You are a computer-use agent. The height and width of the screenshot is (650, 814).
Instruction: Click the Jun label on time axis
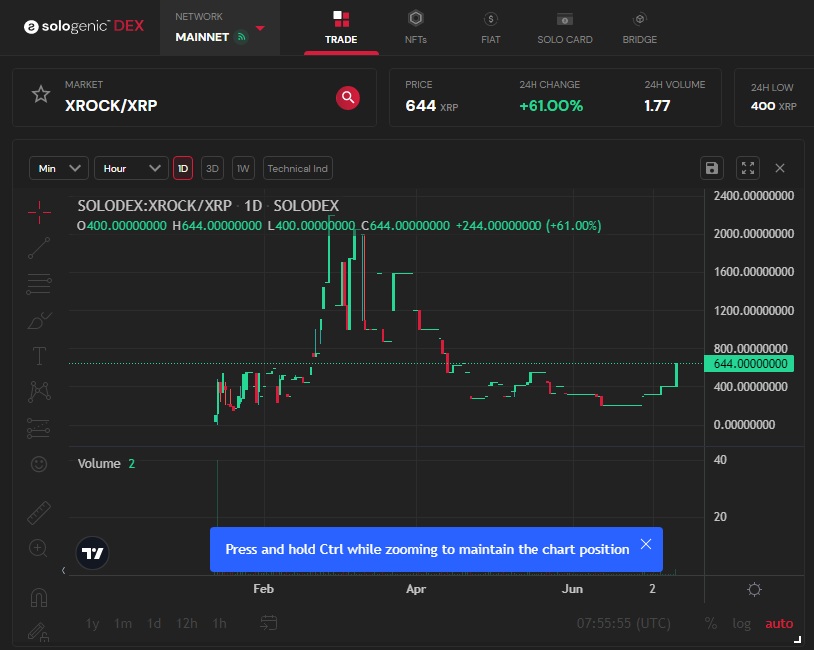(x=572, y=589)
